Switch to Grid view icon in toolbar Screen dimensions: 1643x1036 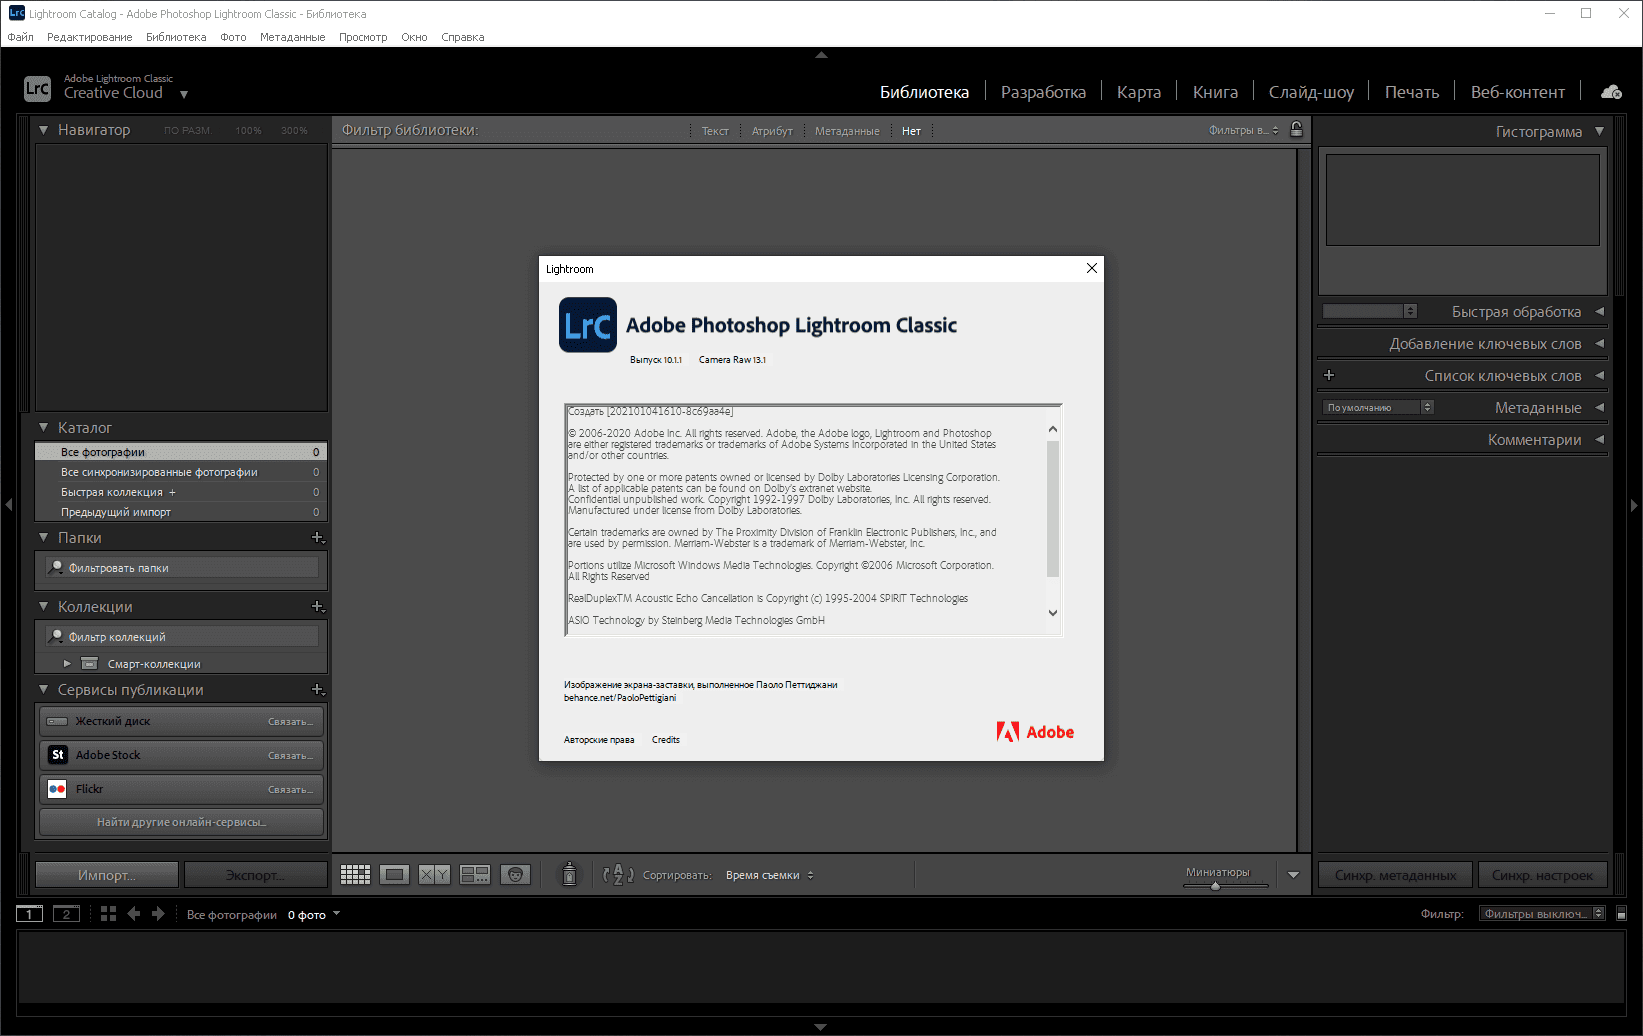pyautogui.click(x=355, y=875)
